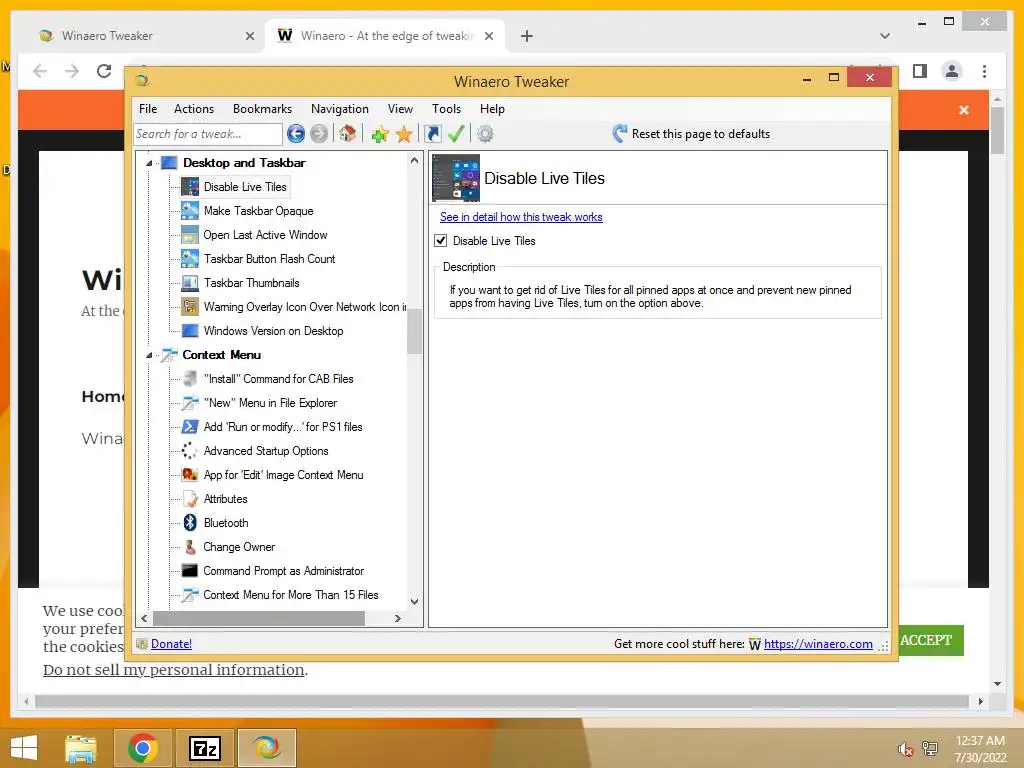Viewport: 1024px width, 768px height.
Task: Open the https://winaero.com link
Action: (x=818, y=644)
